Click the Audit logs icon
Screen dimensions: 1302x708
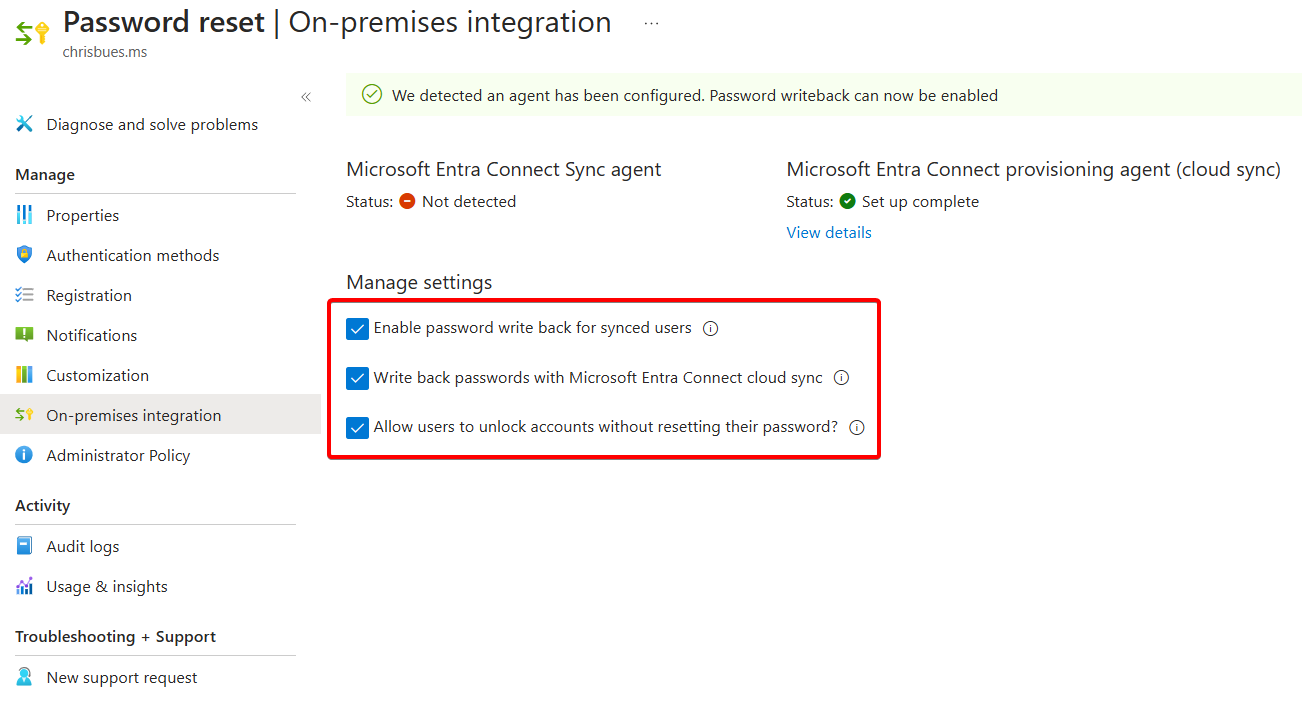(x=24, y=545)
